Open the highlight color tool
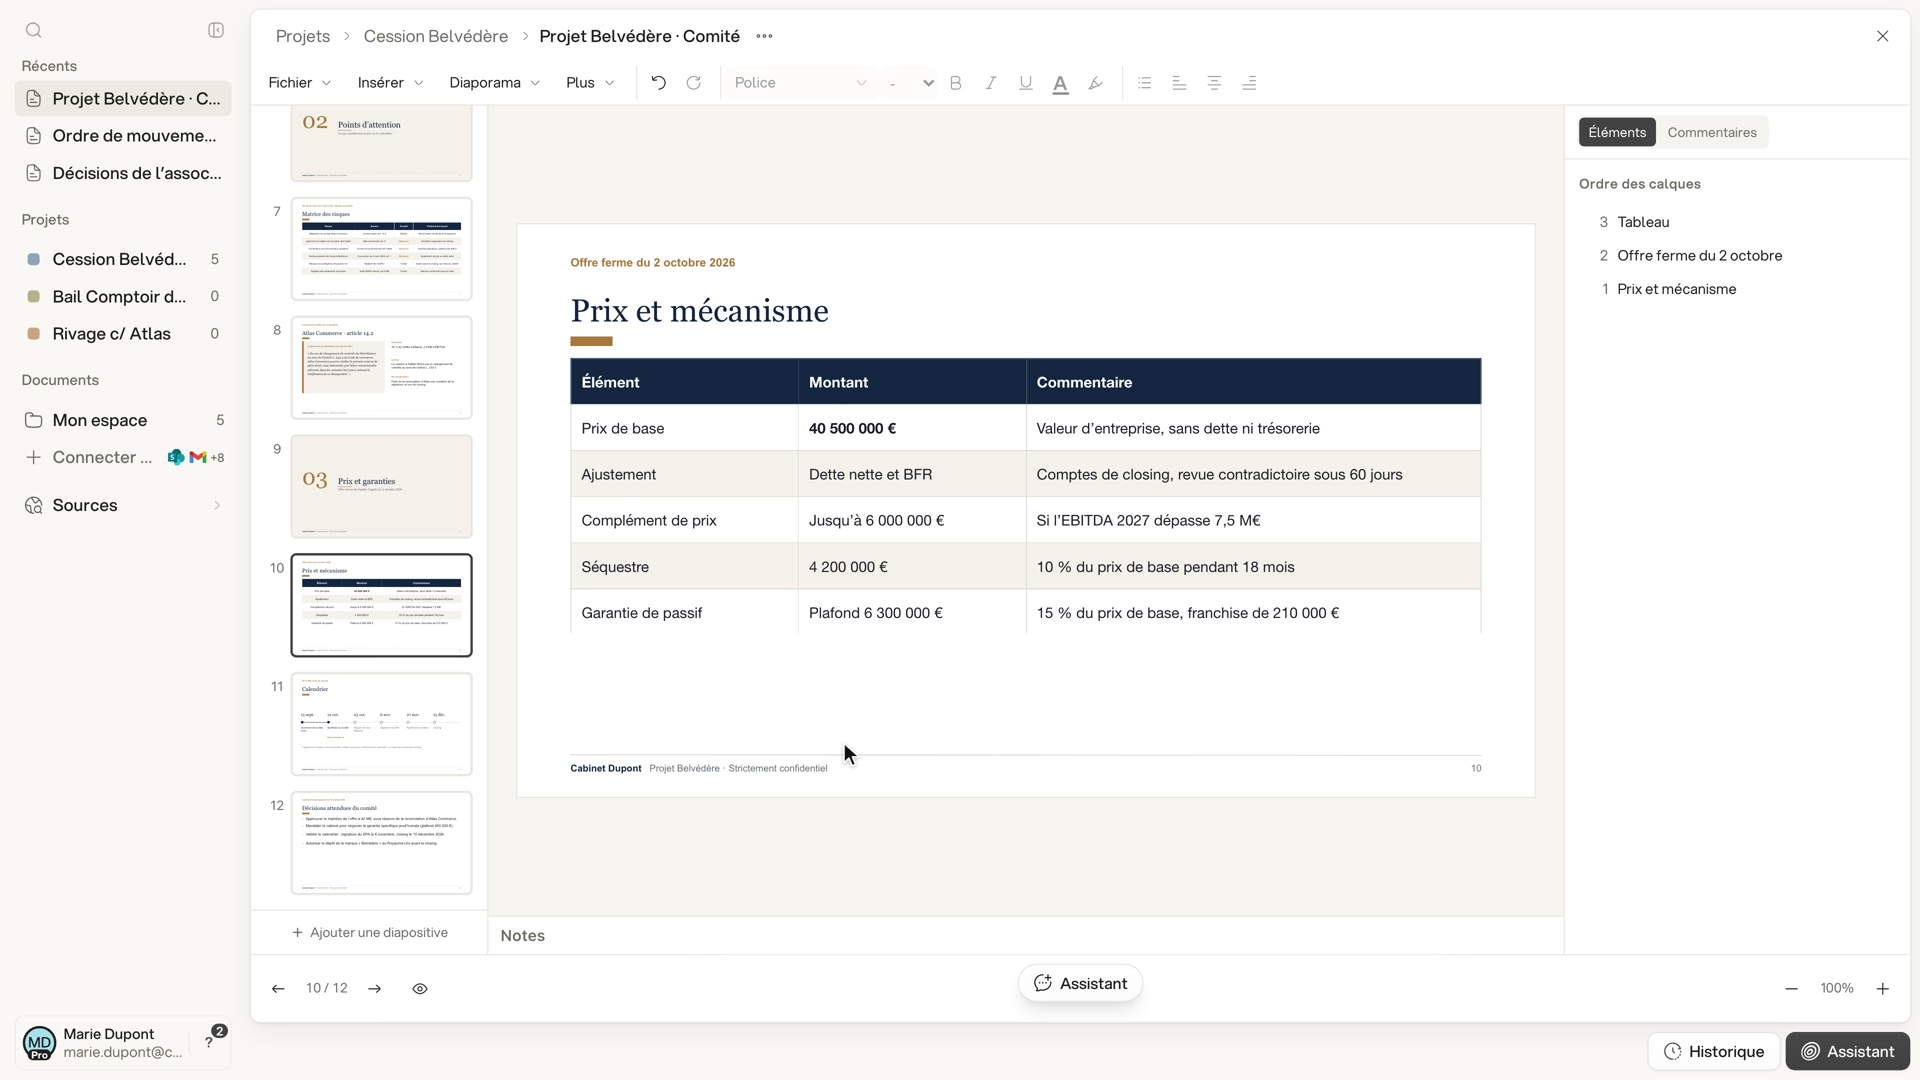This screenshot has width=1920, height=1080. click(x=1095, y=83)
